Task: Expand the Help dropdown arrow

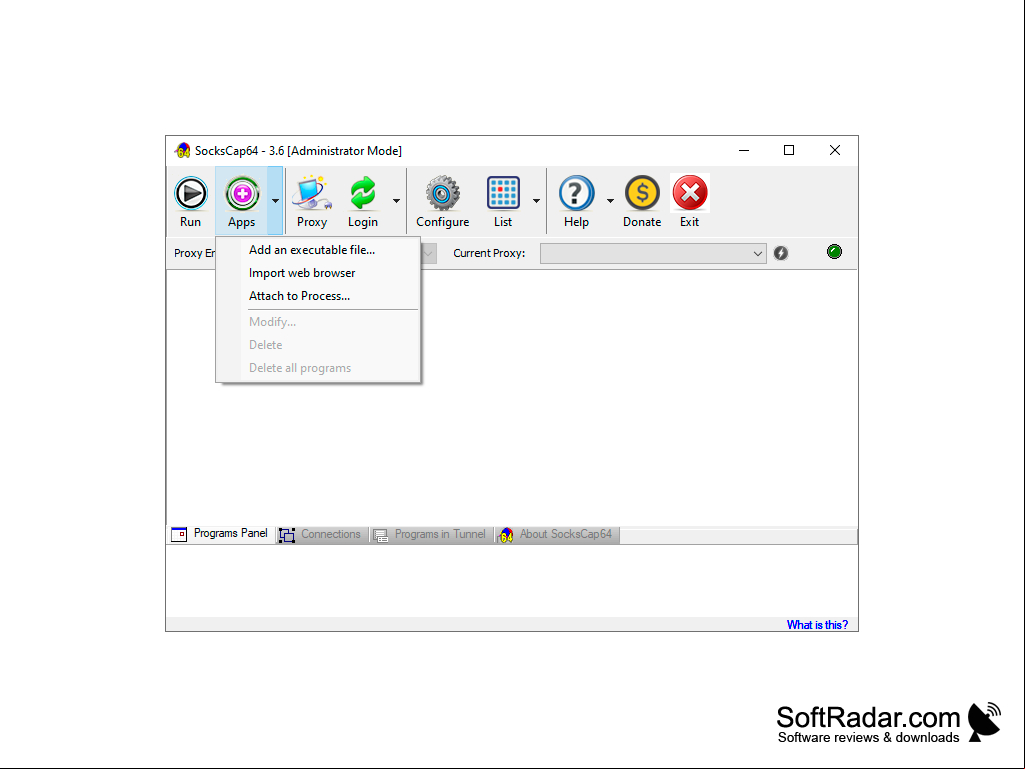Action: coord(610,201)
